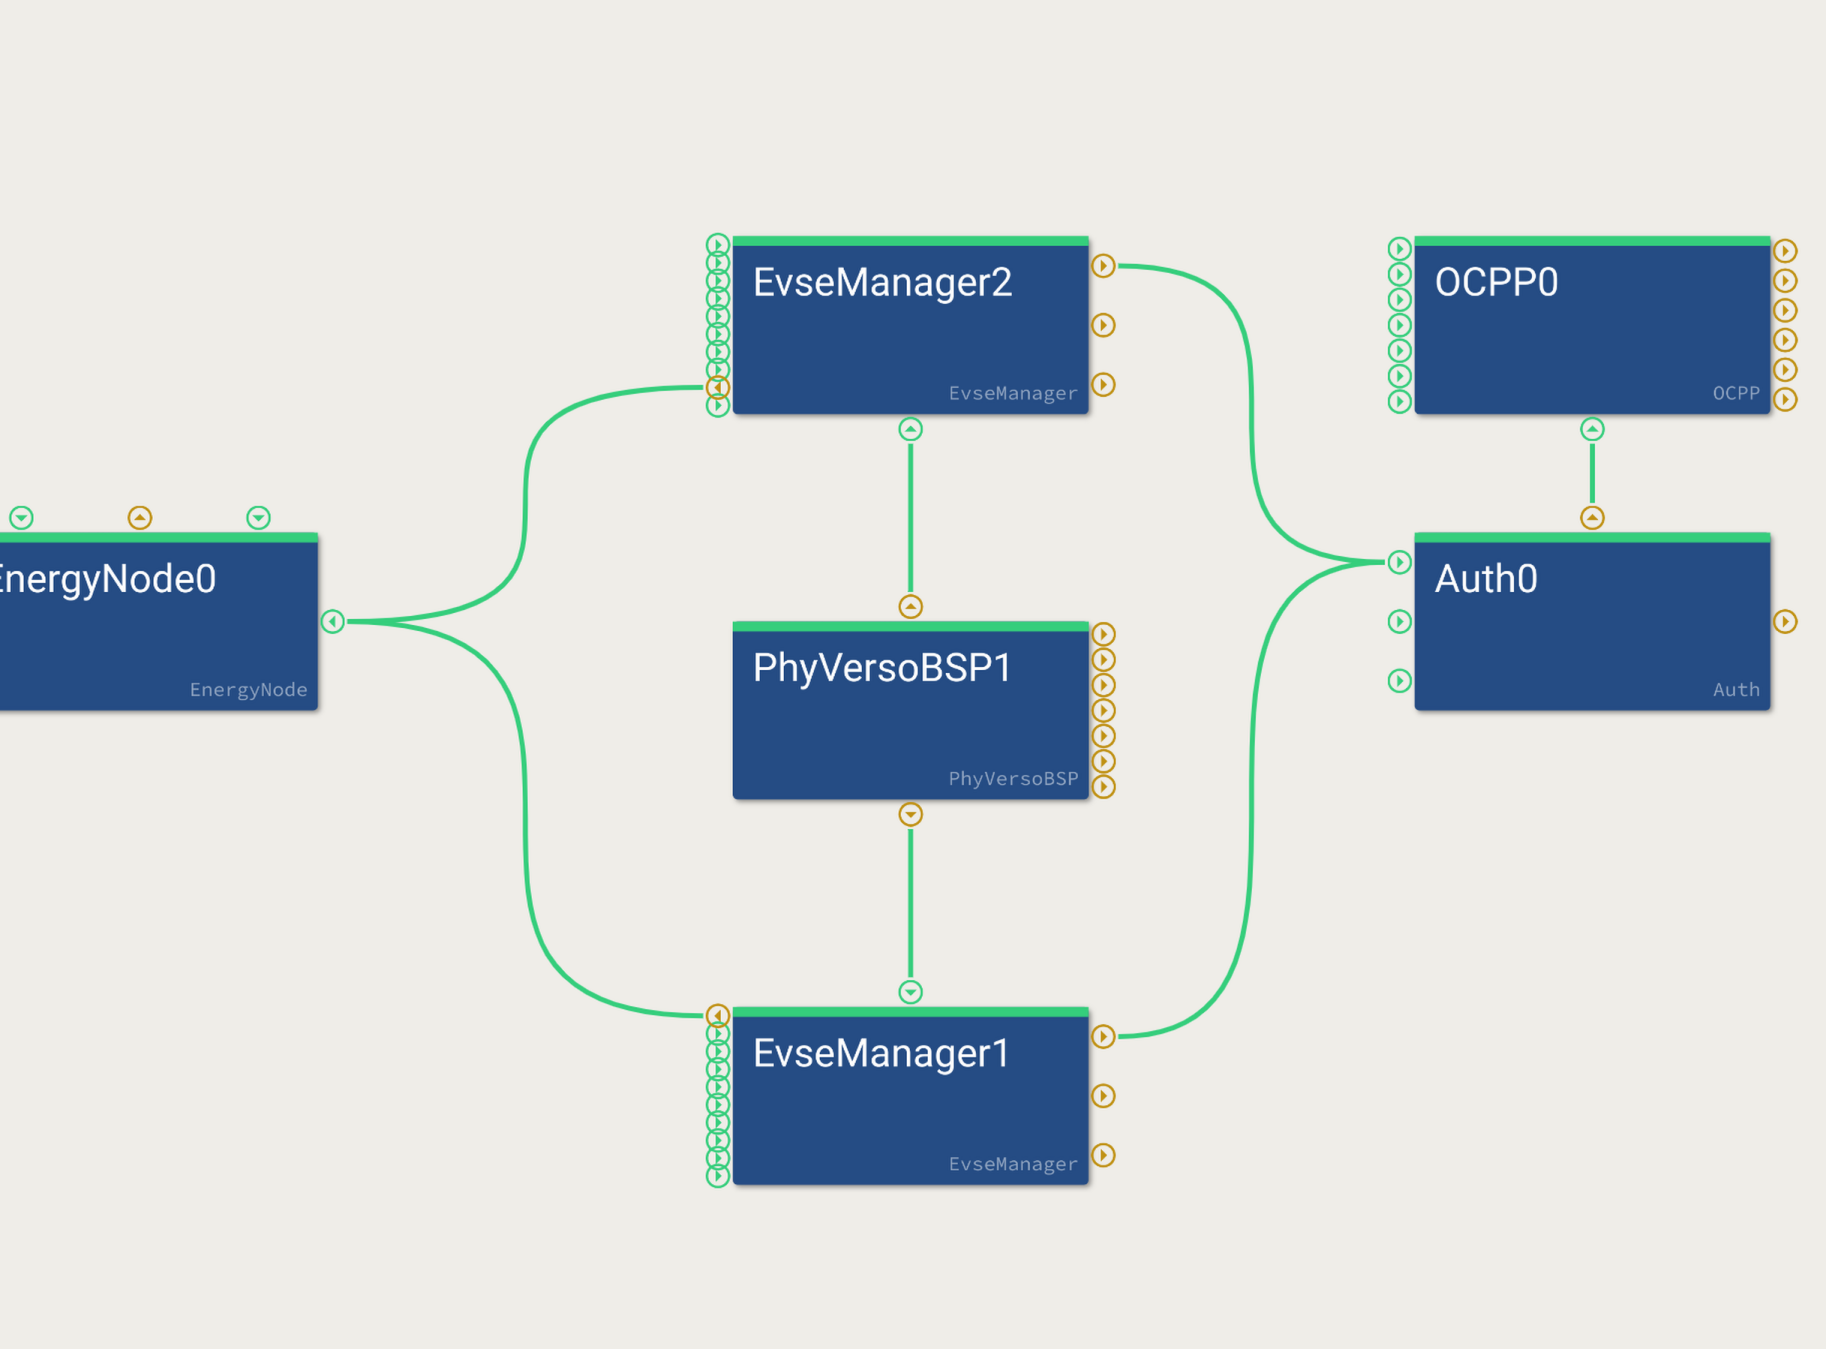Select the green port below EvseManager2
This screenshot has width=1826, height=1349.
click(910, 430)
